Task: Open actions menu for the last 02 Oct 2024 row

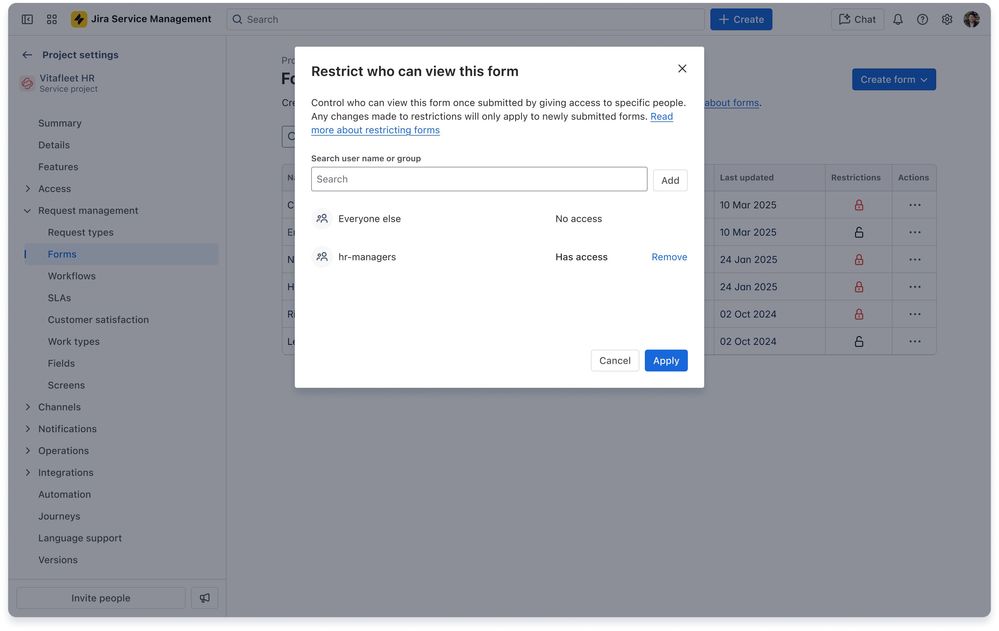Action: click(914, 342)
